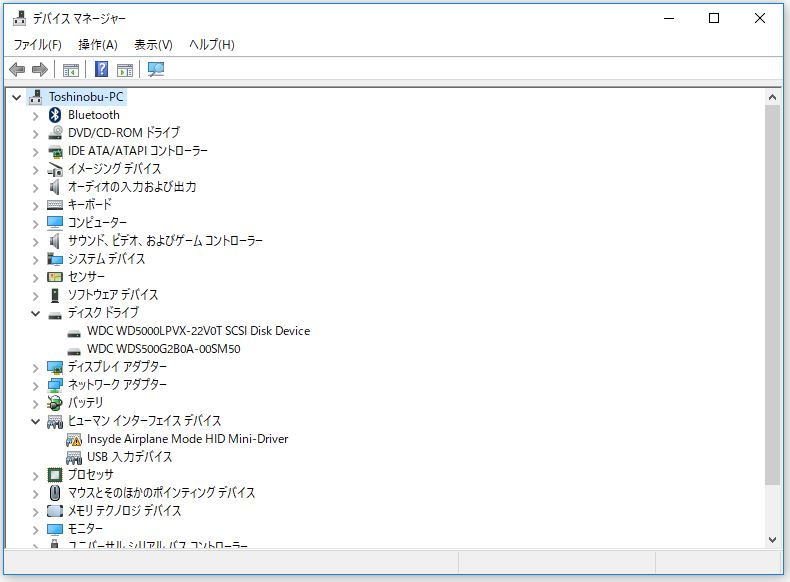The image size is (790, 582).
Task: Click the センサー category icon
Action: tap(55, 277)
